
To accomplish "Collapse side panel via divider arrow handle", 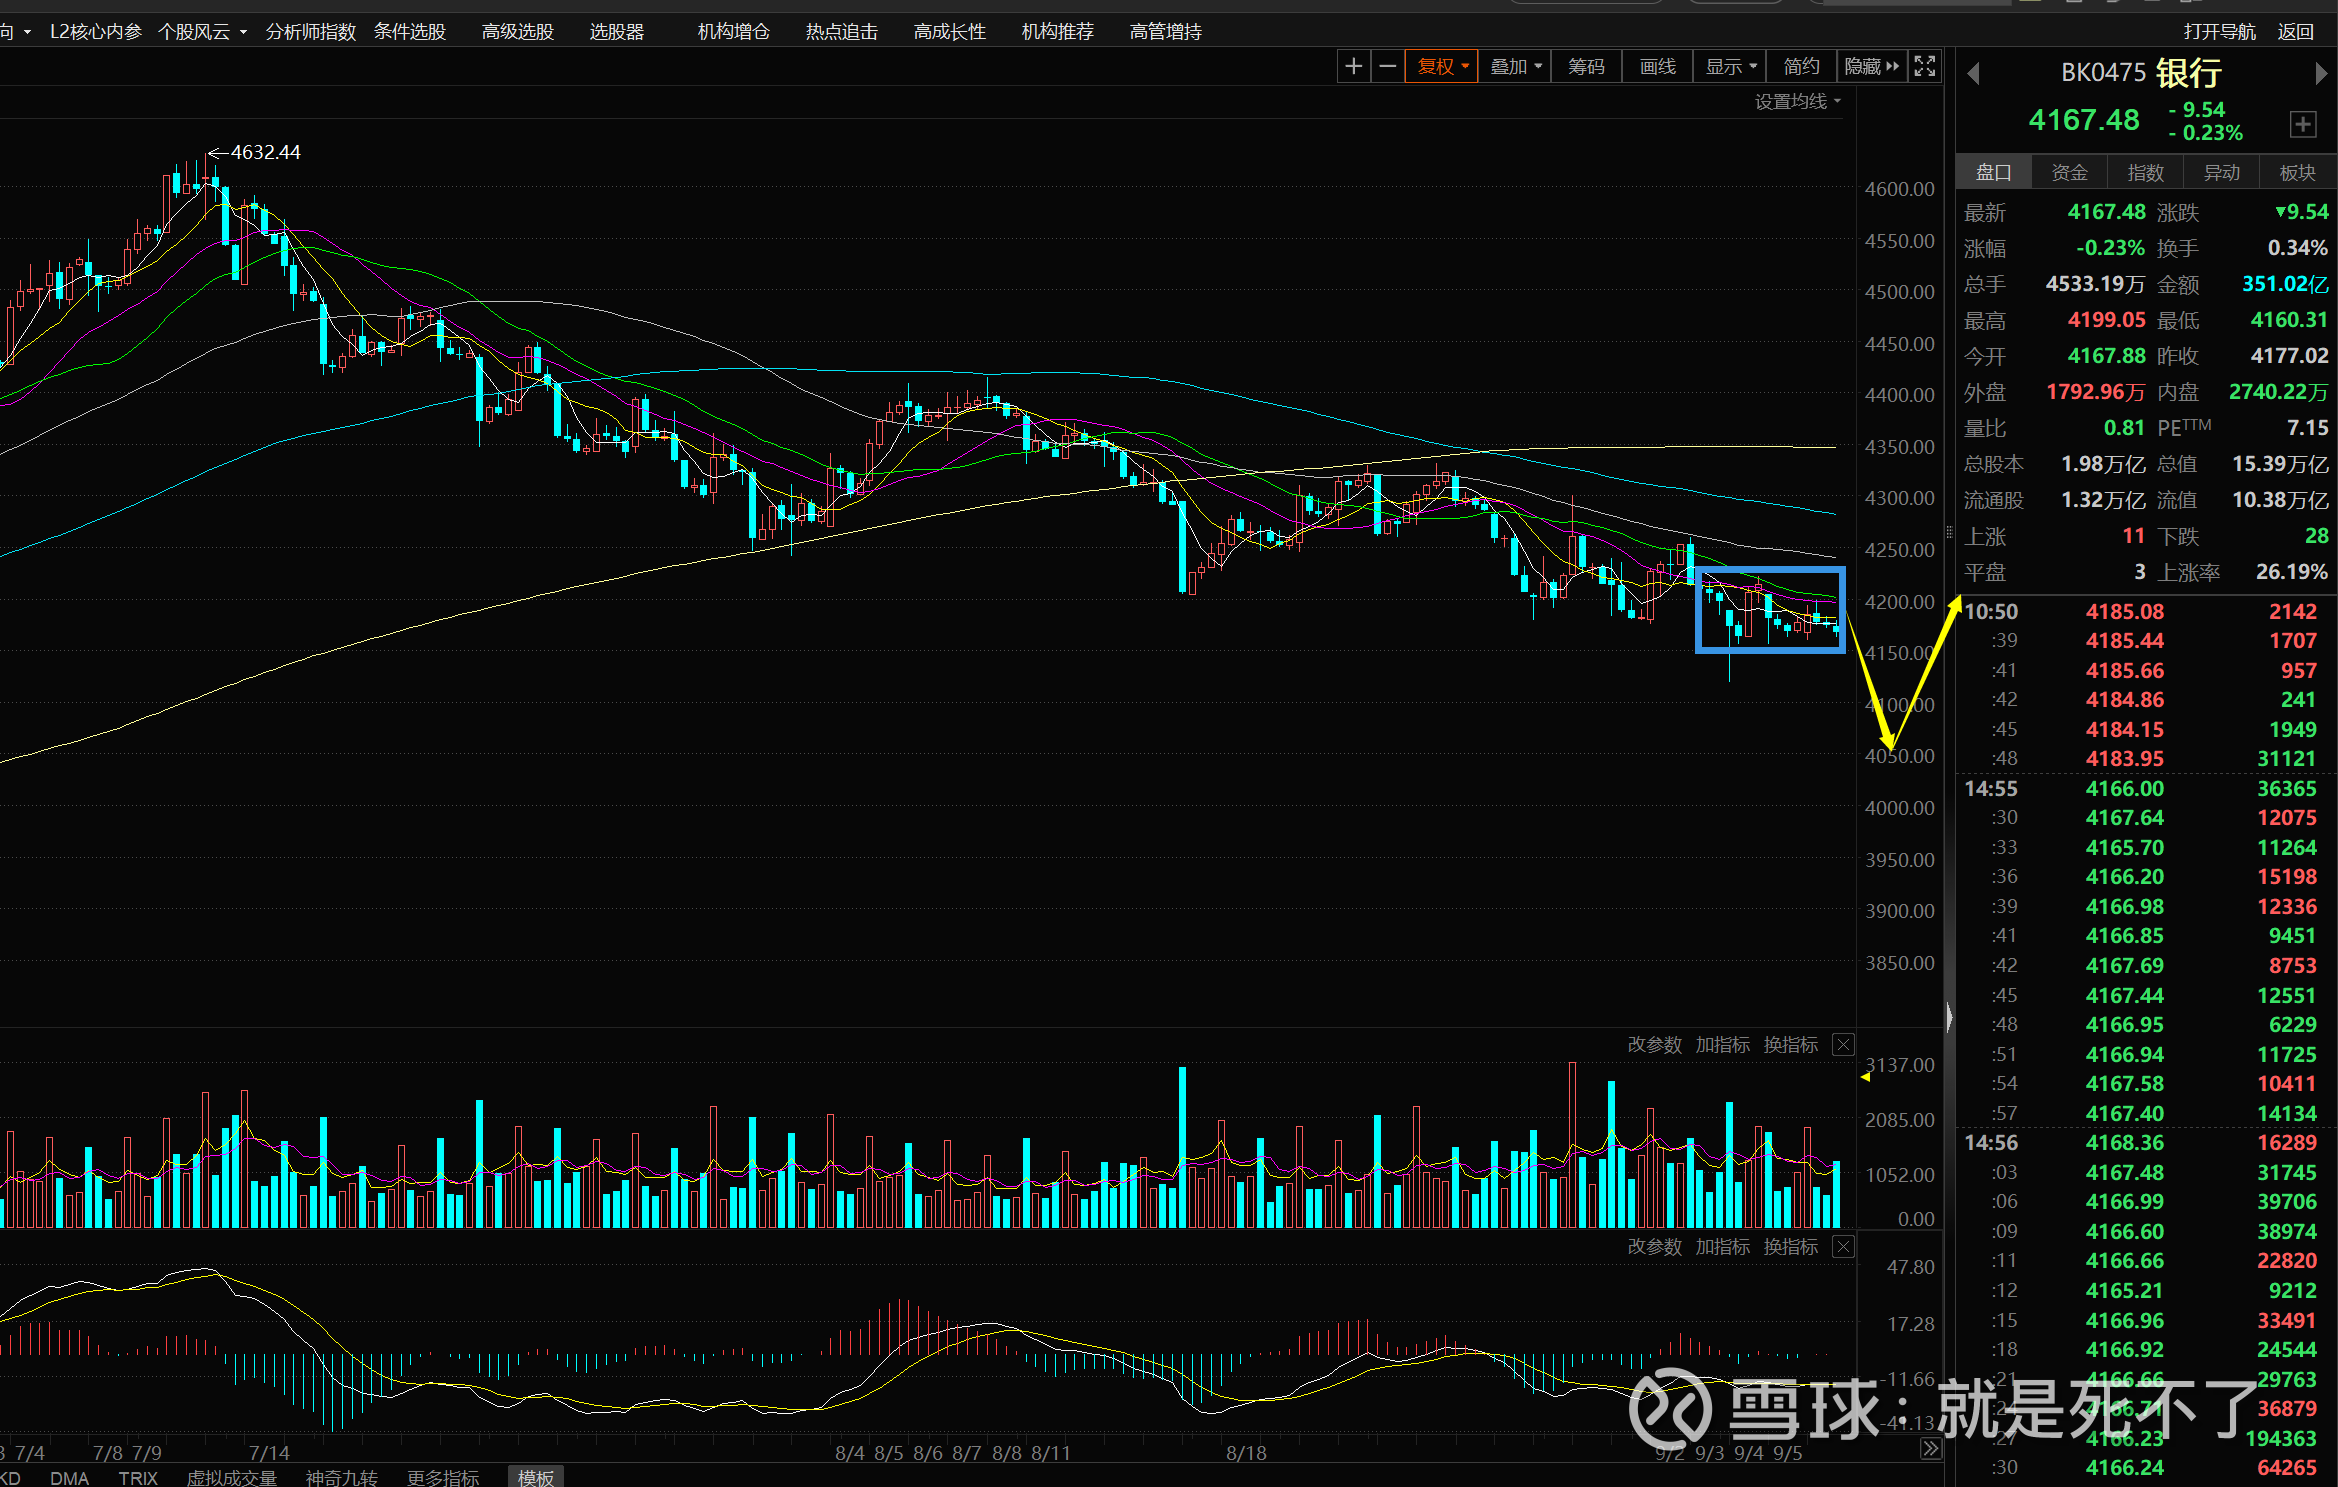I will tap(1949, 1017).
